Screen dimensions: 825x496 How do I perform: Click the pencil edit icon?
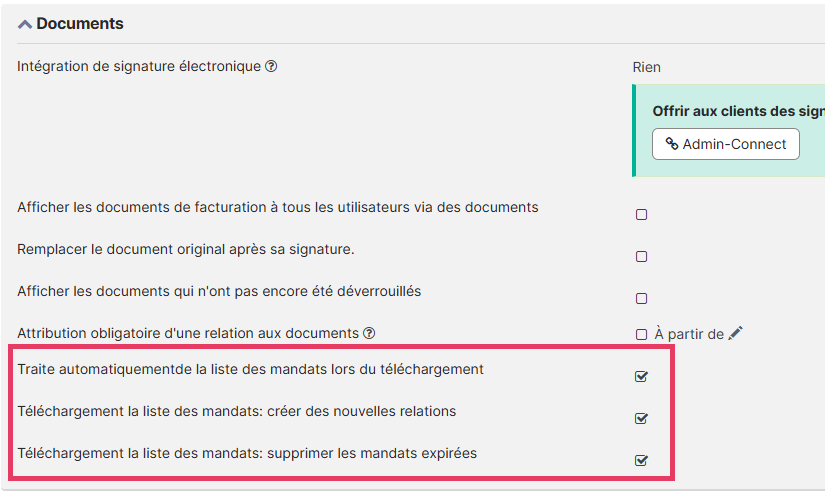point(736,334)
